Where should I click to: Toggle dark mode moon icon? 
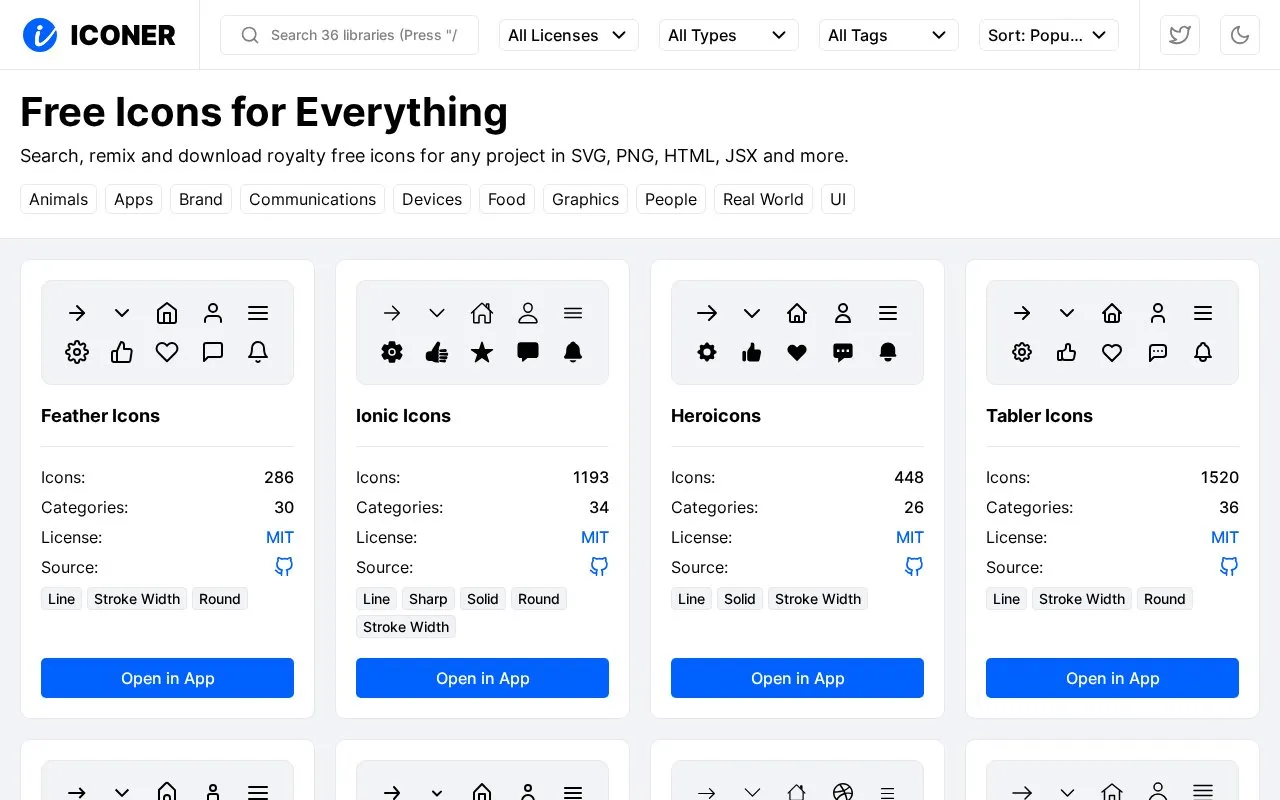[1240, 35]
